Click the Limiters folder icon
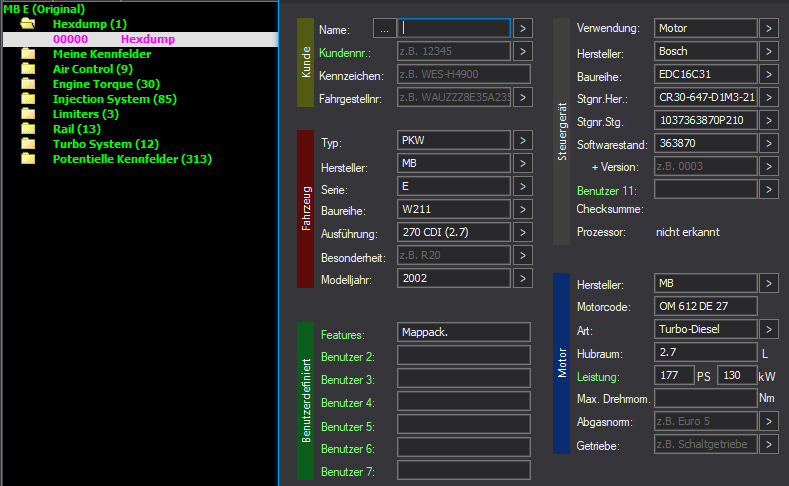The width and height of the screenshot is (789, 486). 28,114
